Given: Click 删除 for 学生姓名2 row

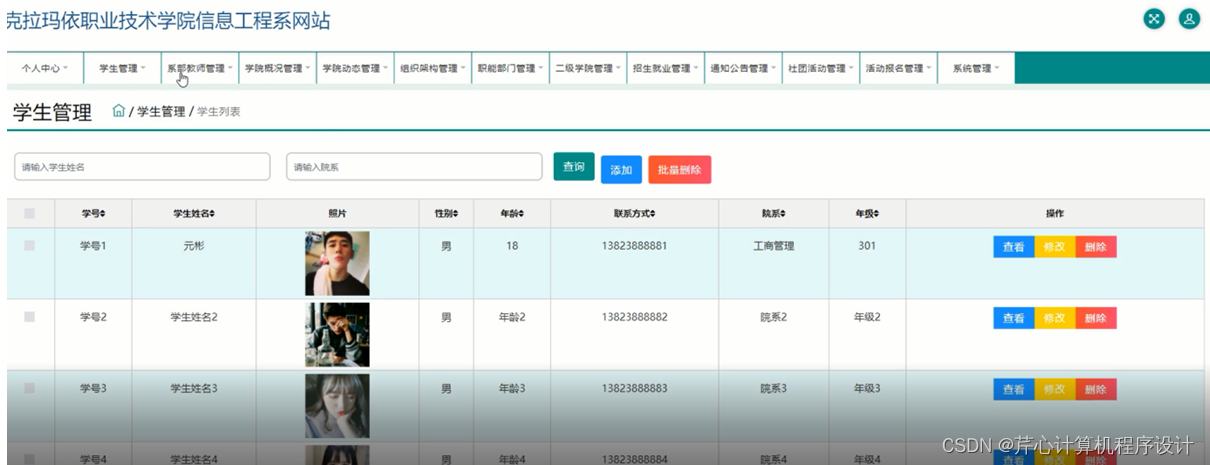Looking at the screenshot, I should click(1096, 318).
